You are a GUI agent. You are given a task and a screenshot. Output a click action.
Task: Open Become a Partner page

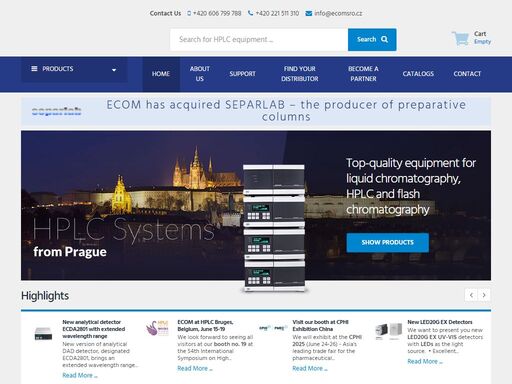click(x=363, y=74)
